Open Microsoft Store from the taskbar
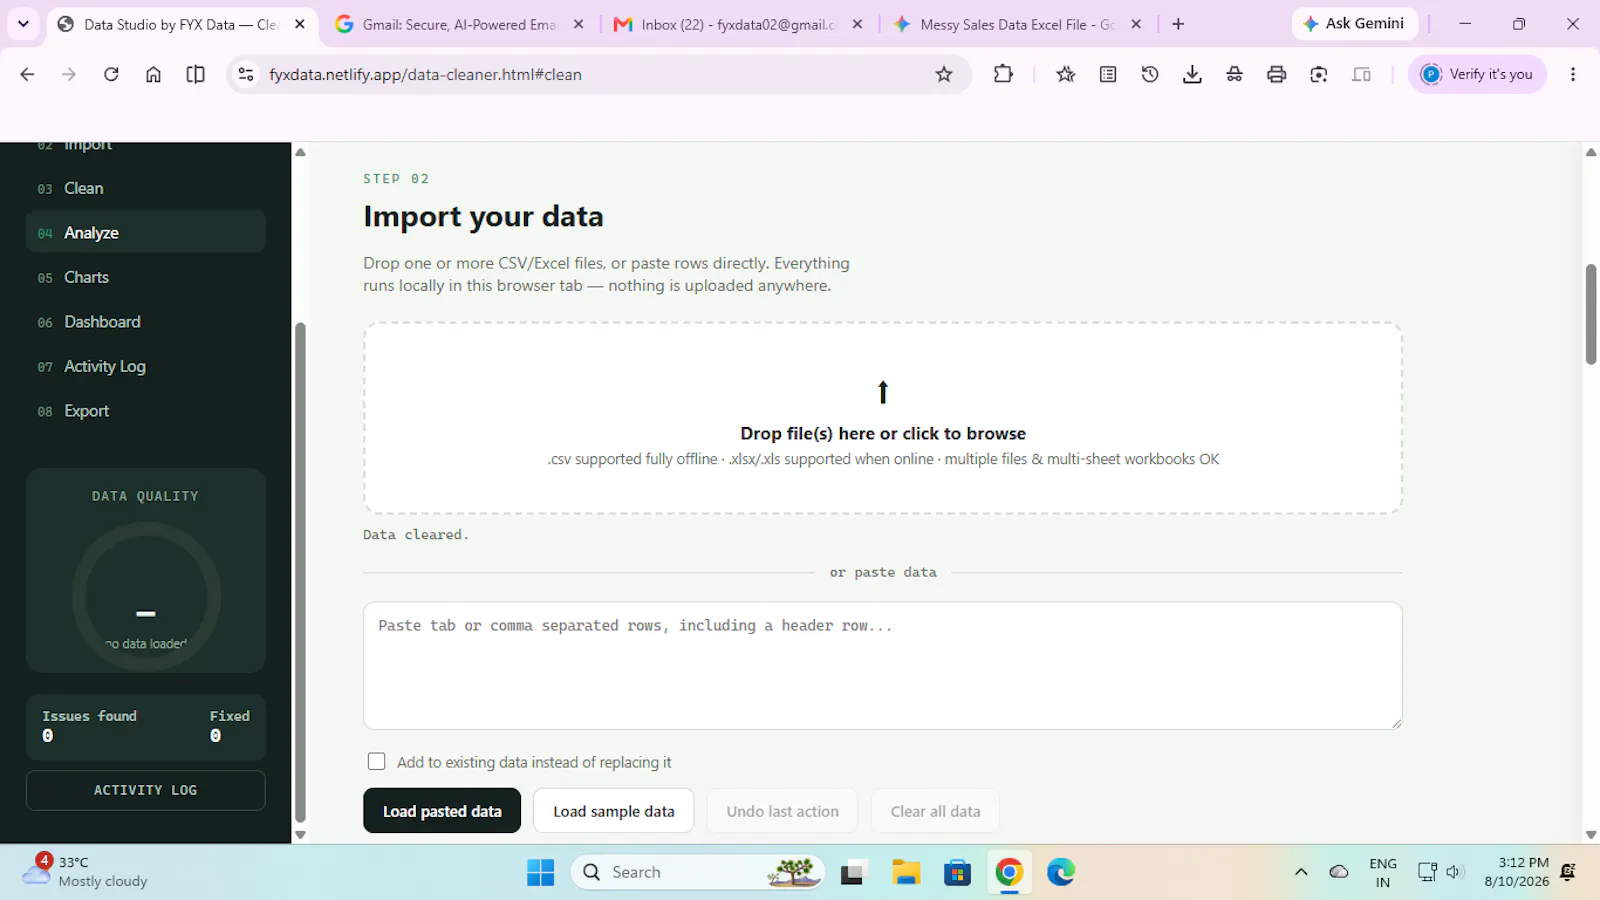Viewport: 1600px width, 900px height. tap(957, 873)
